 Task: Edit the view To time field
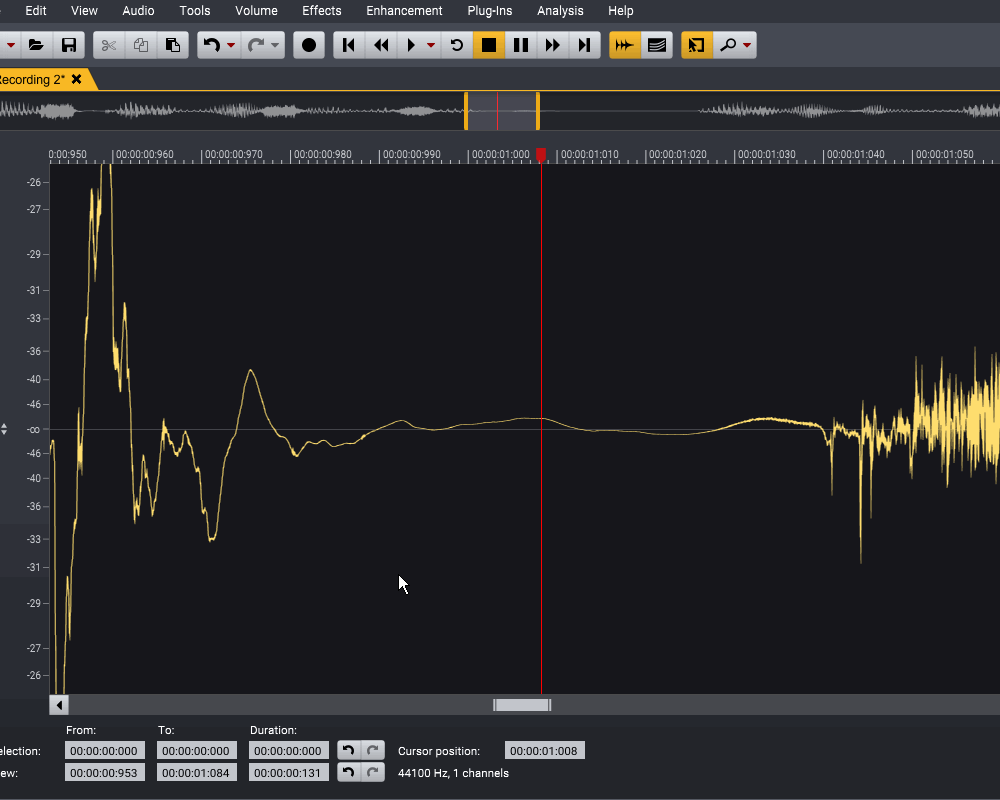(196, 773)
